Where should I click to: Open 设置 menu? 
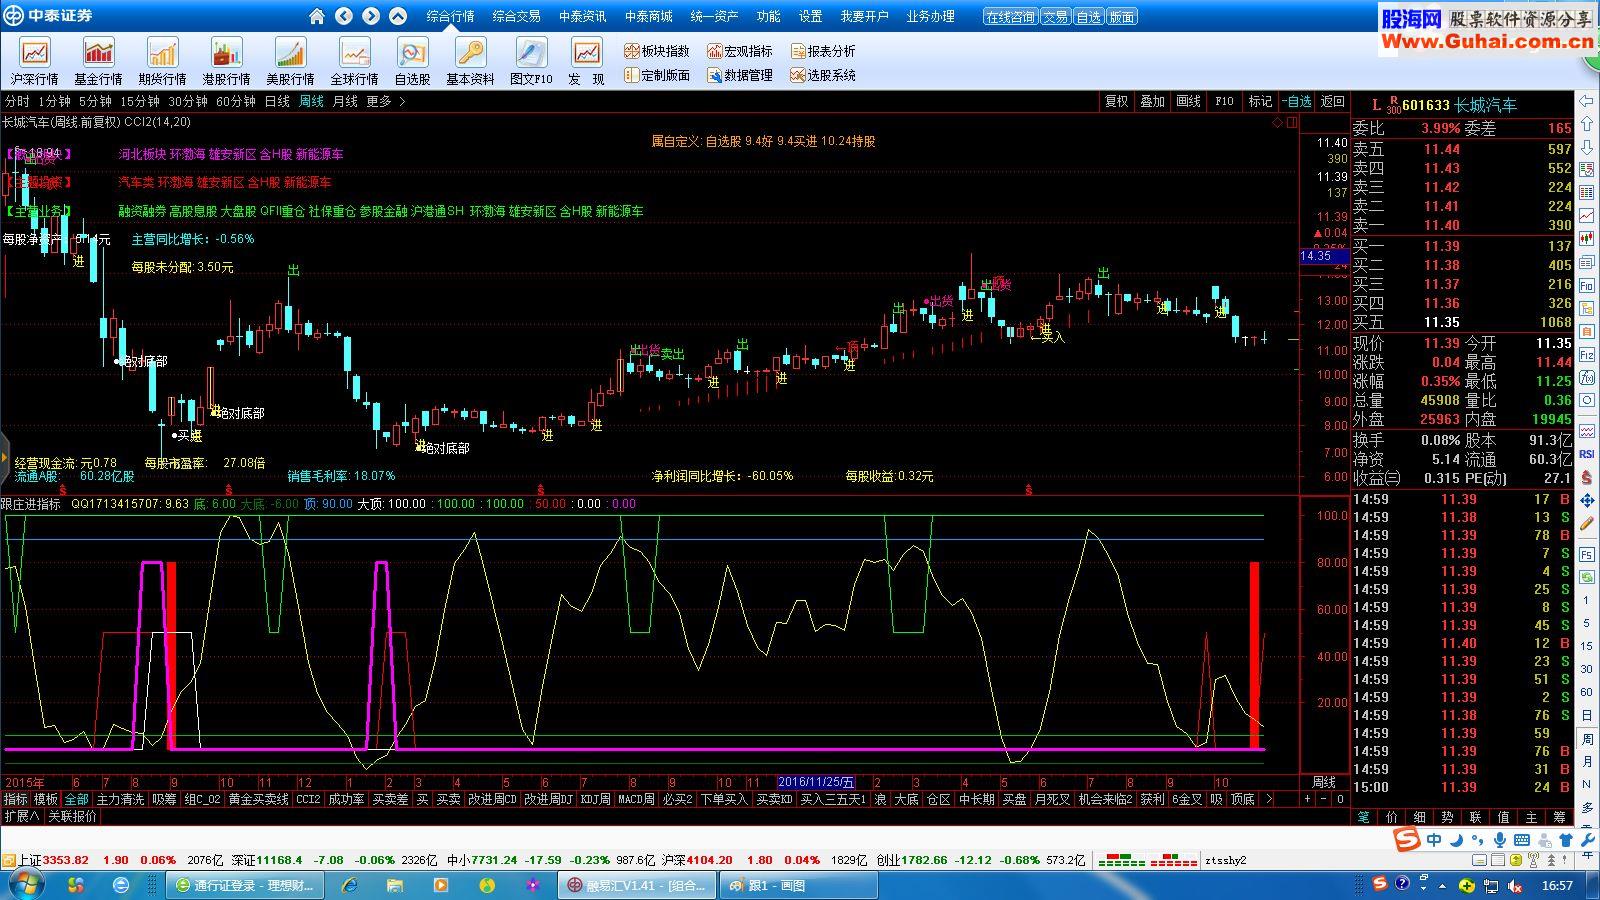tap(810, 16)
